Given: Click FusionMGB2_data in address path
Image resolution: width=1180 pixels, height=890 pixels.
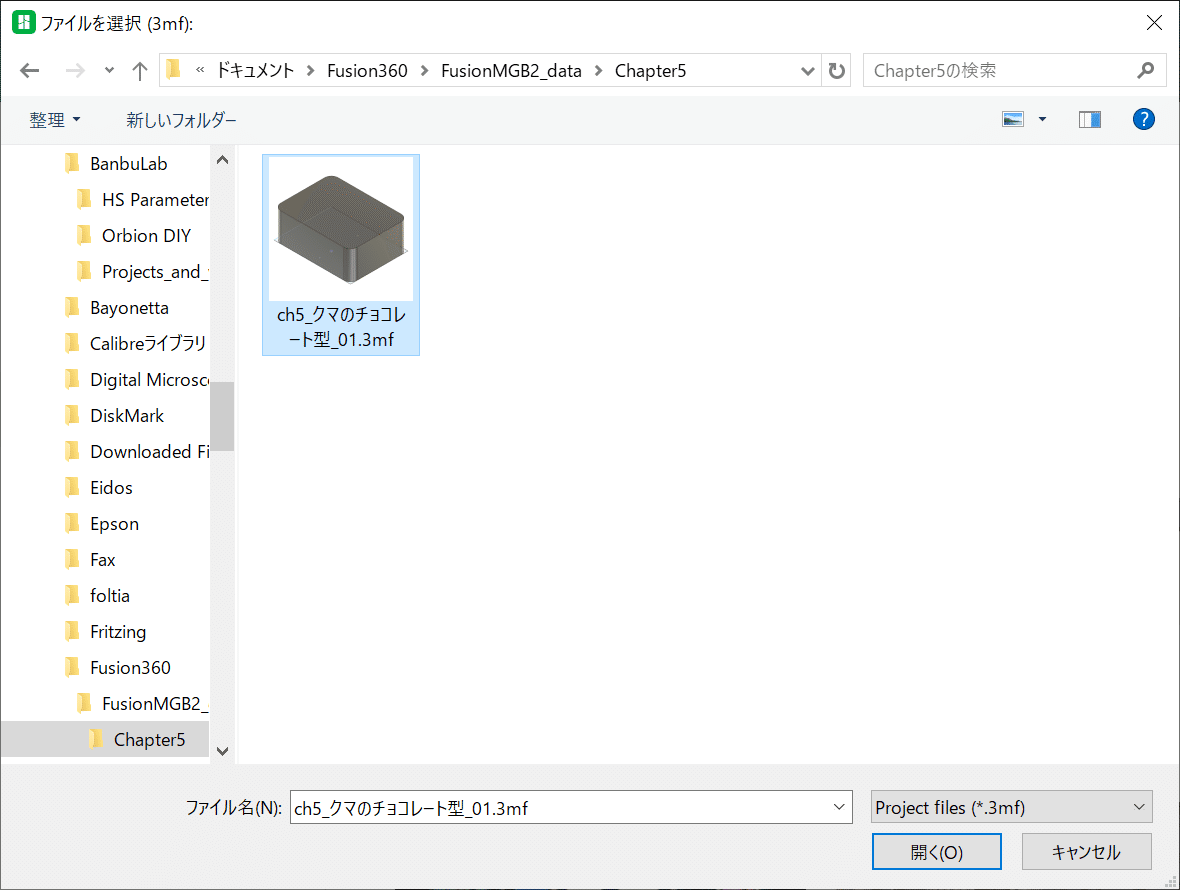Looking at the screenshot, I should coord(511,71).
